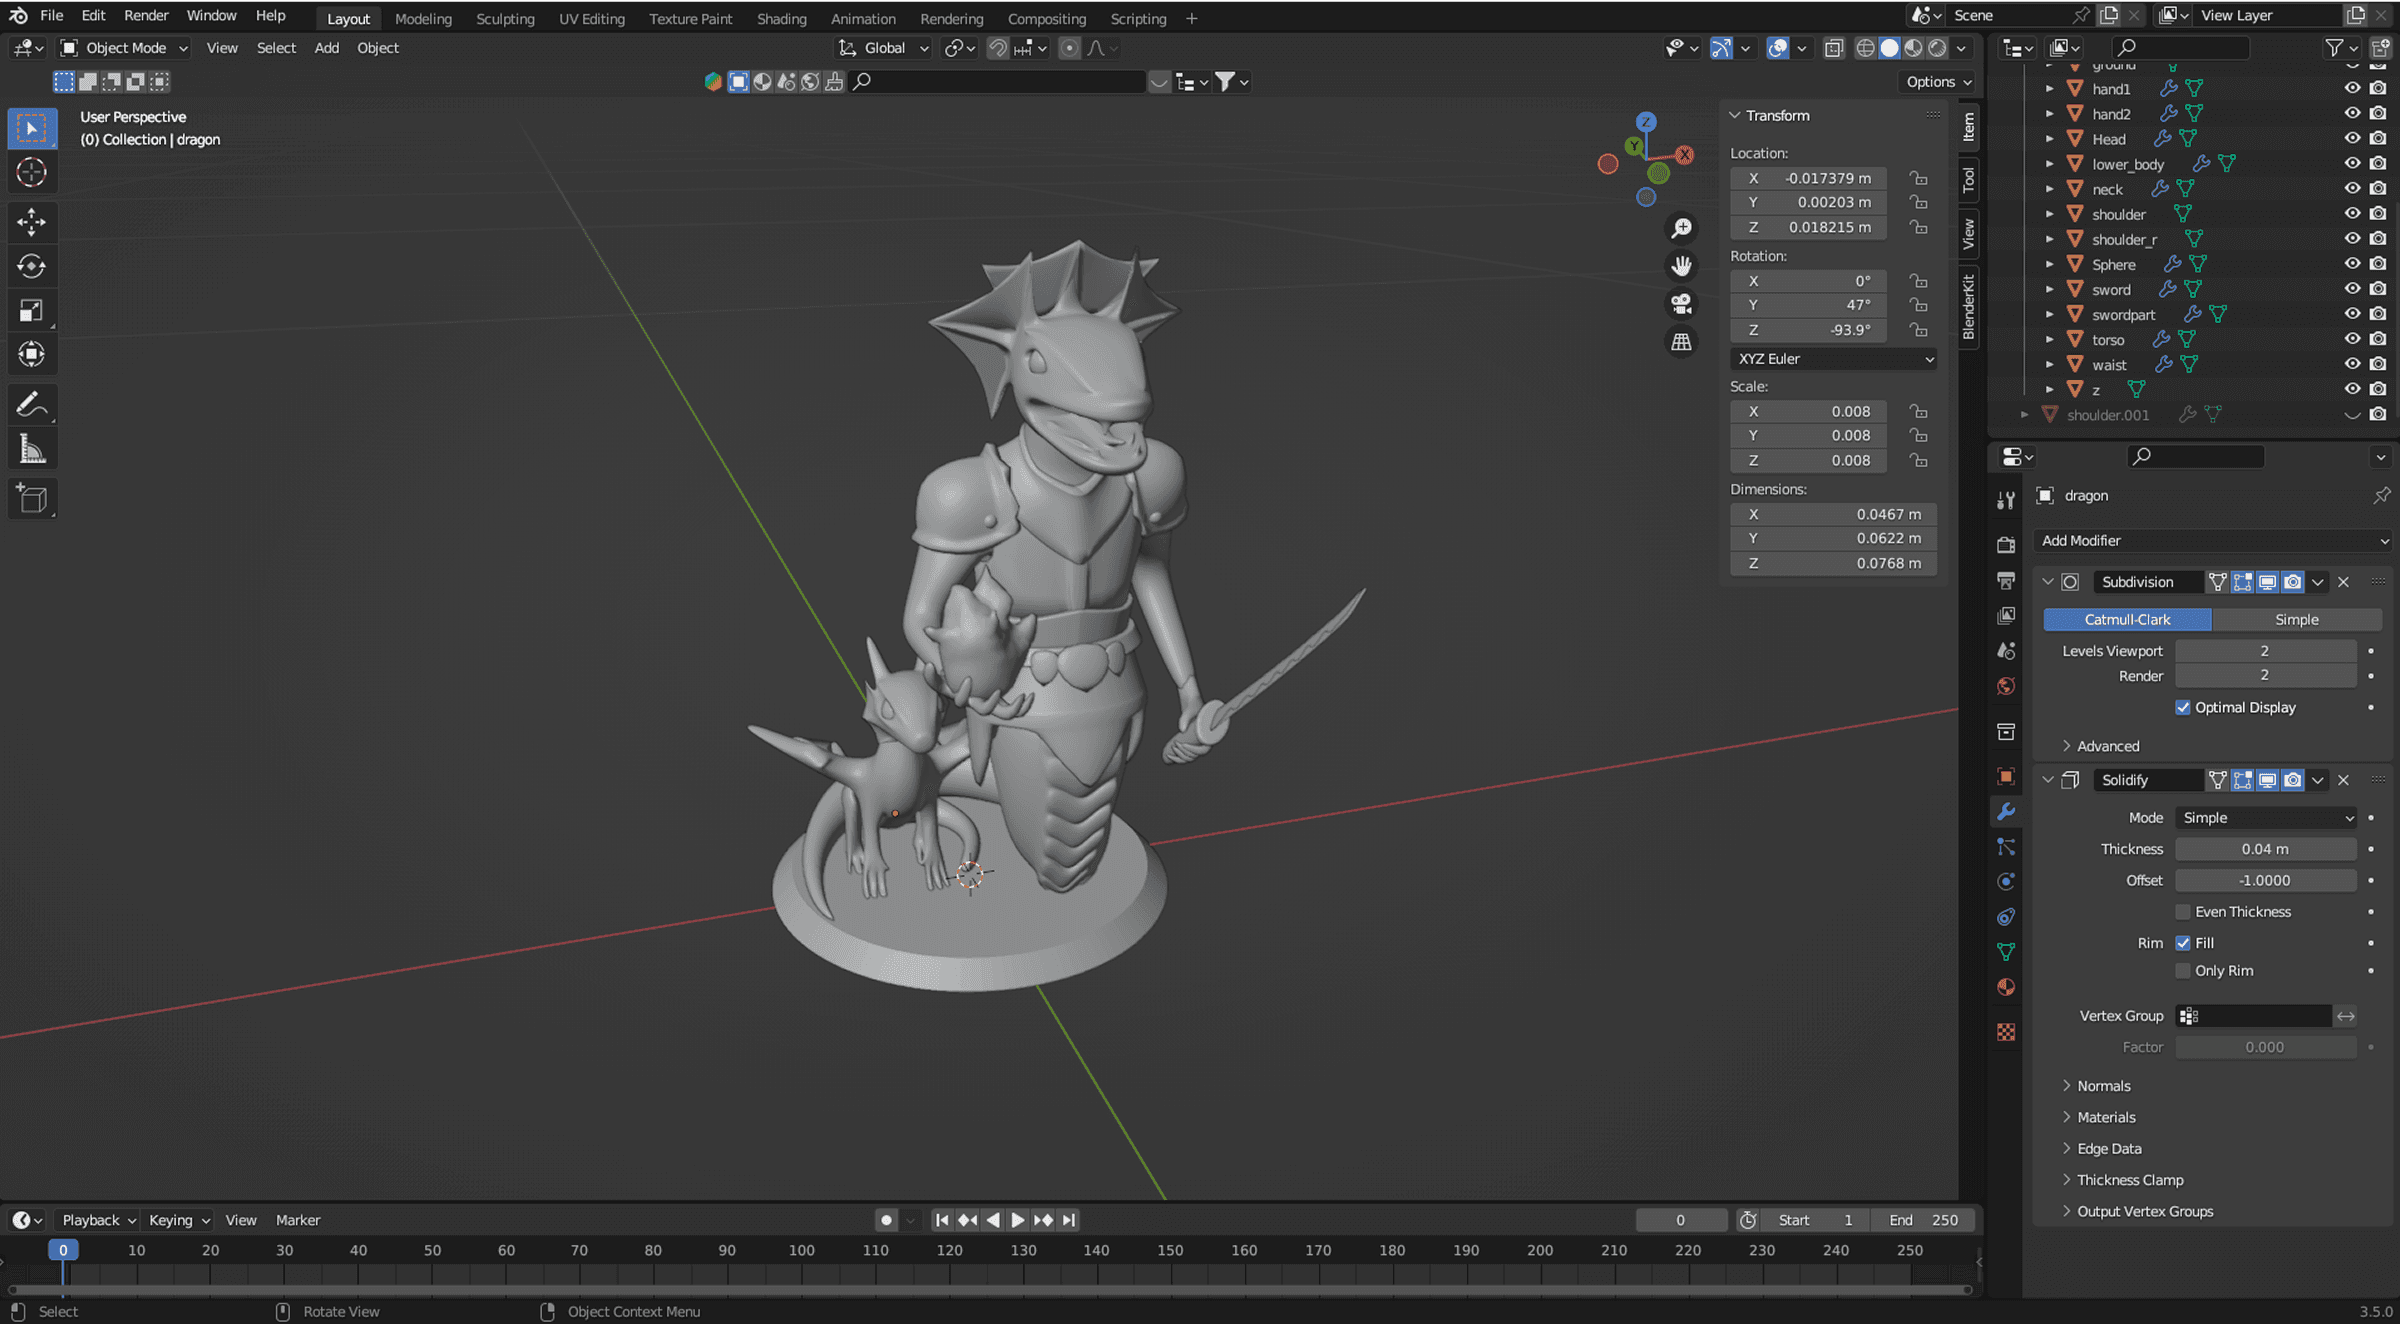
Task: Switch to the Sculpting workspace tab
Action: click(505, 18)
